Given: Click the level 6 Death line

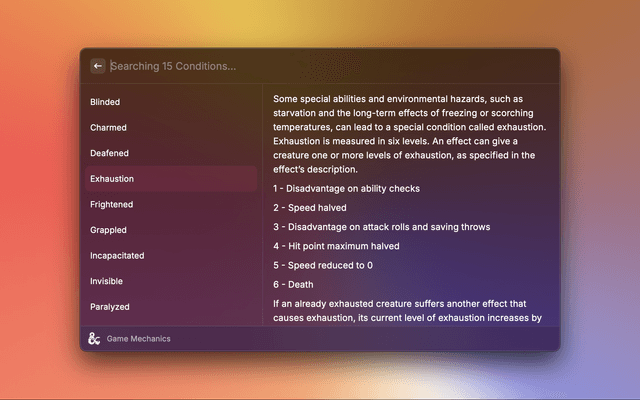Looking at the screenshot, I should pyautogui.click(x=293, y=284).
